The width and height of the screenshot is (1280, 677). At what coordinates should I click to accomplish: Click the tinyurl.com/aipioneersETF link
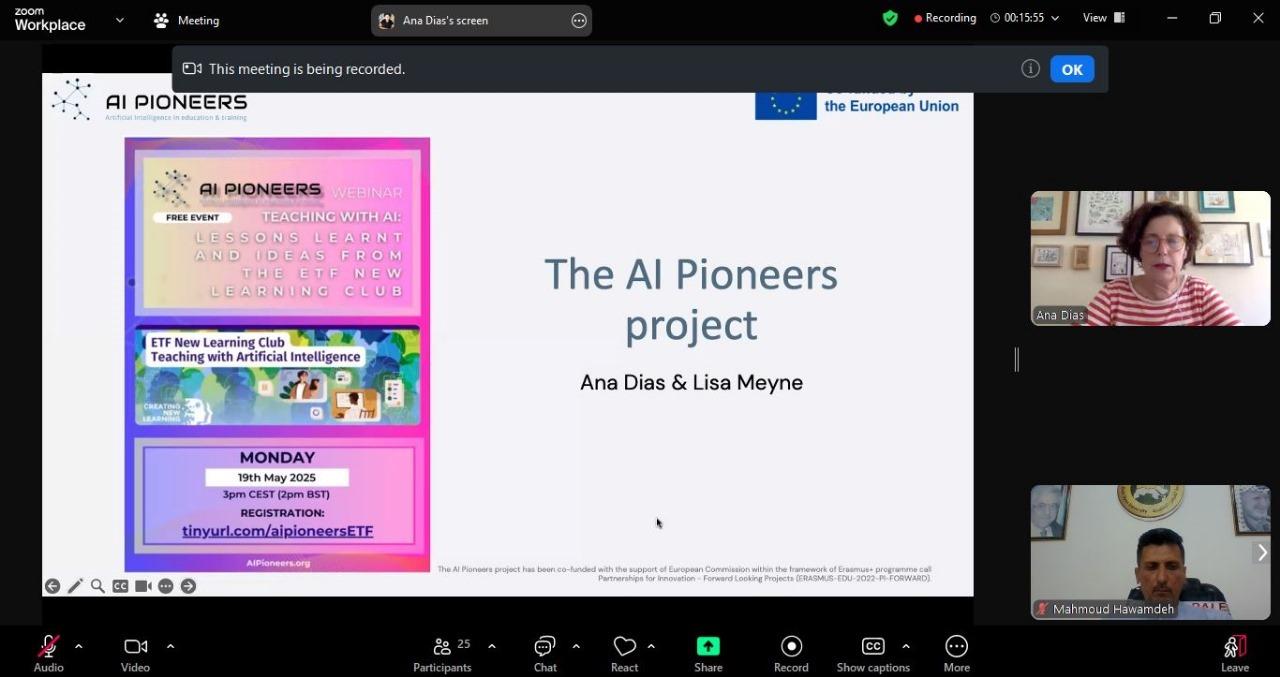tap(278, 531)
